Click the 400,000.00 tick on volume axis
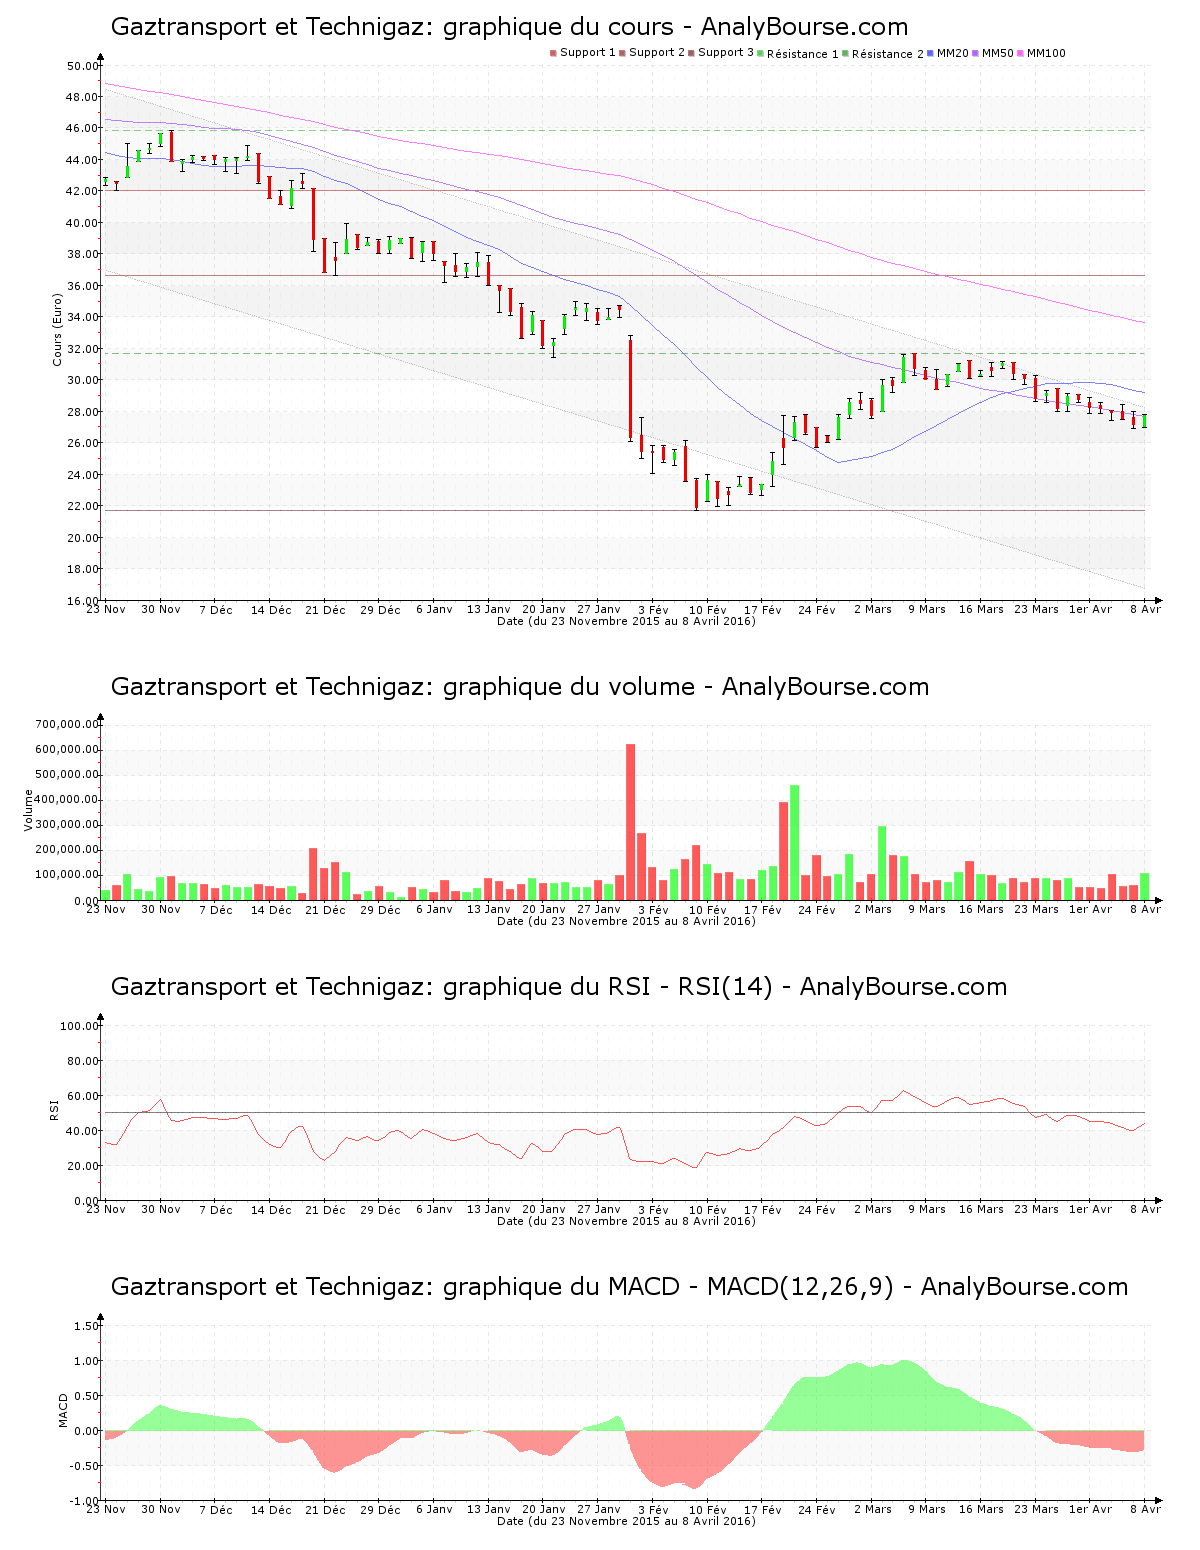Screen dimensions: 1200x1550 click(x=67, y=800)
